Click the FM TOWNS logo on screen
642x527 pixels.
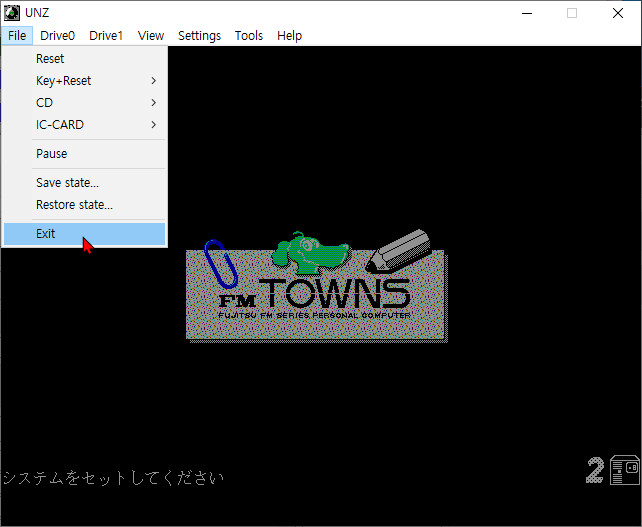tap(316, 286)
